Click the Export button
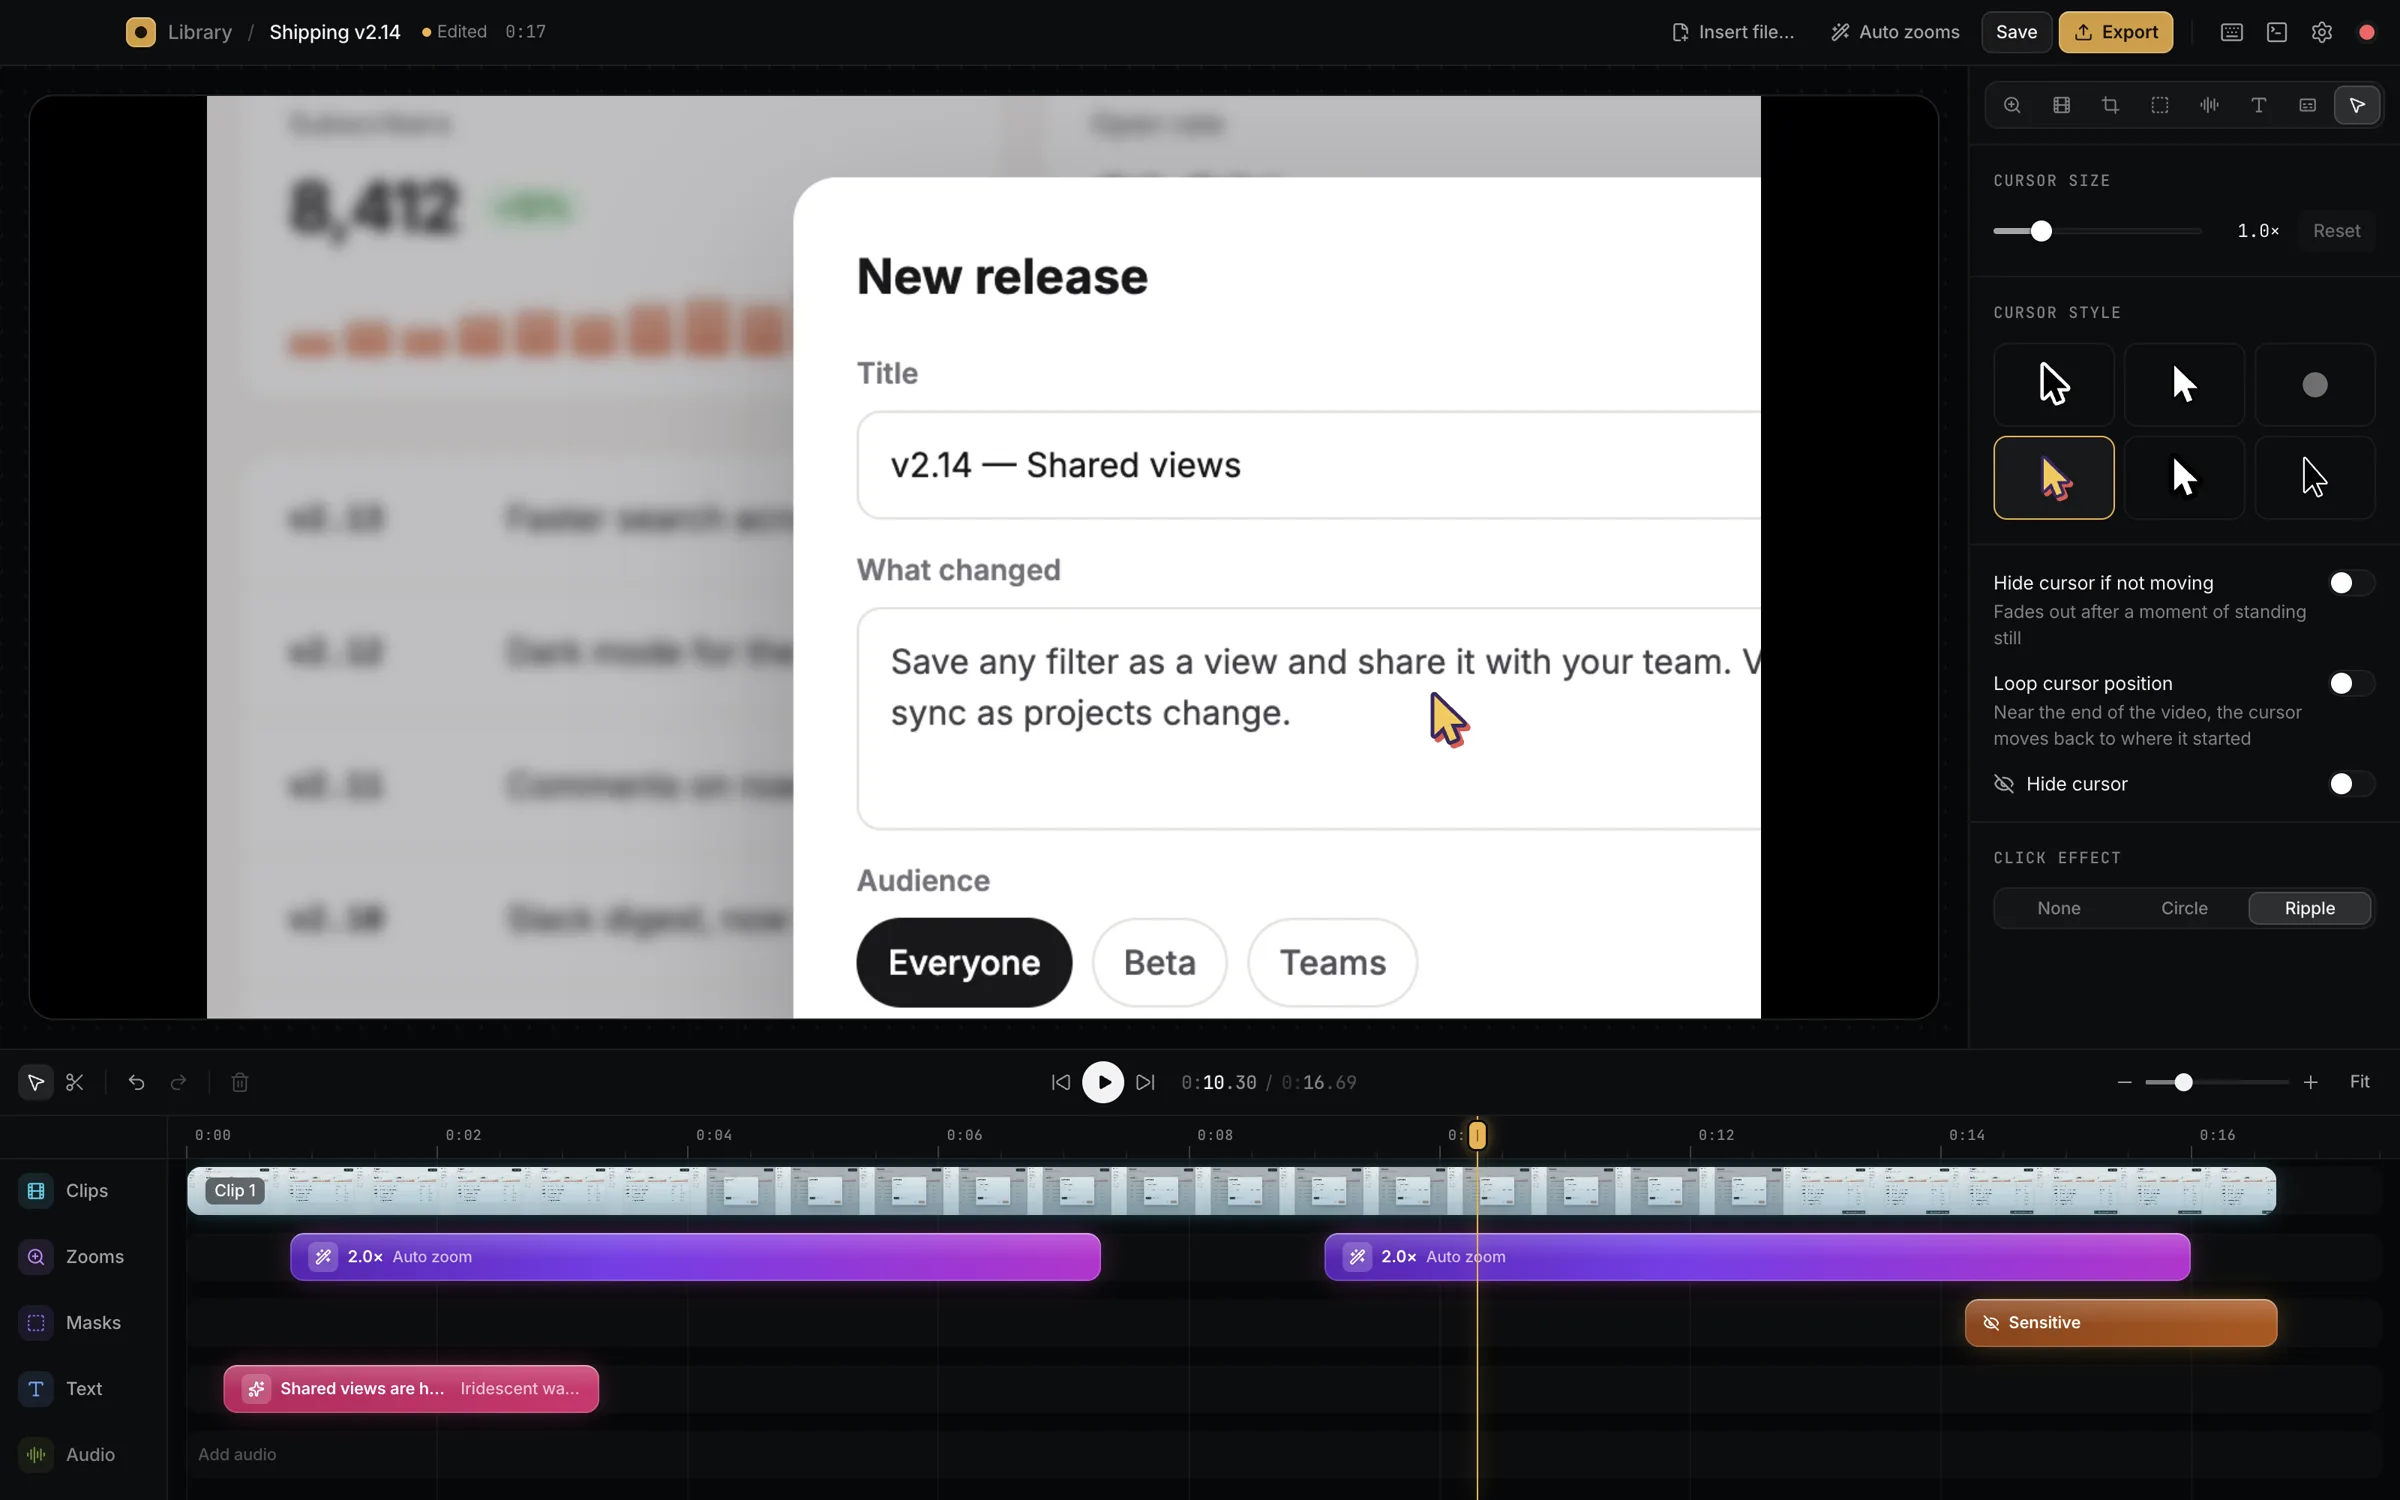 [x=2115, y=32]
